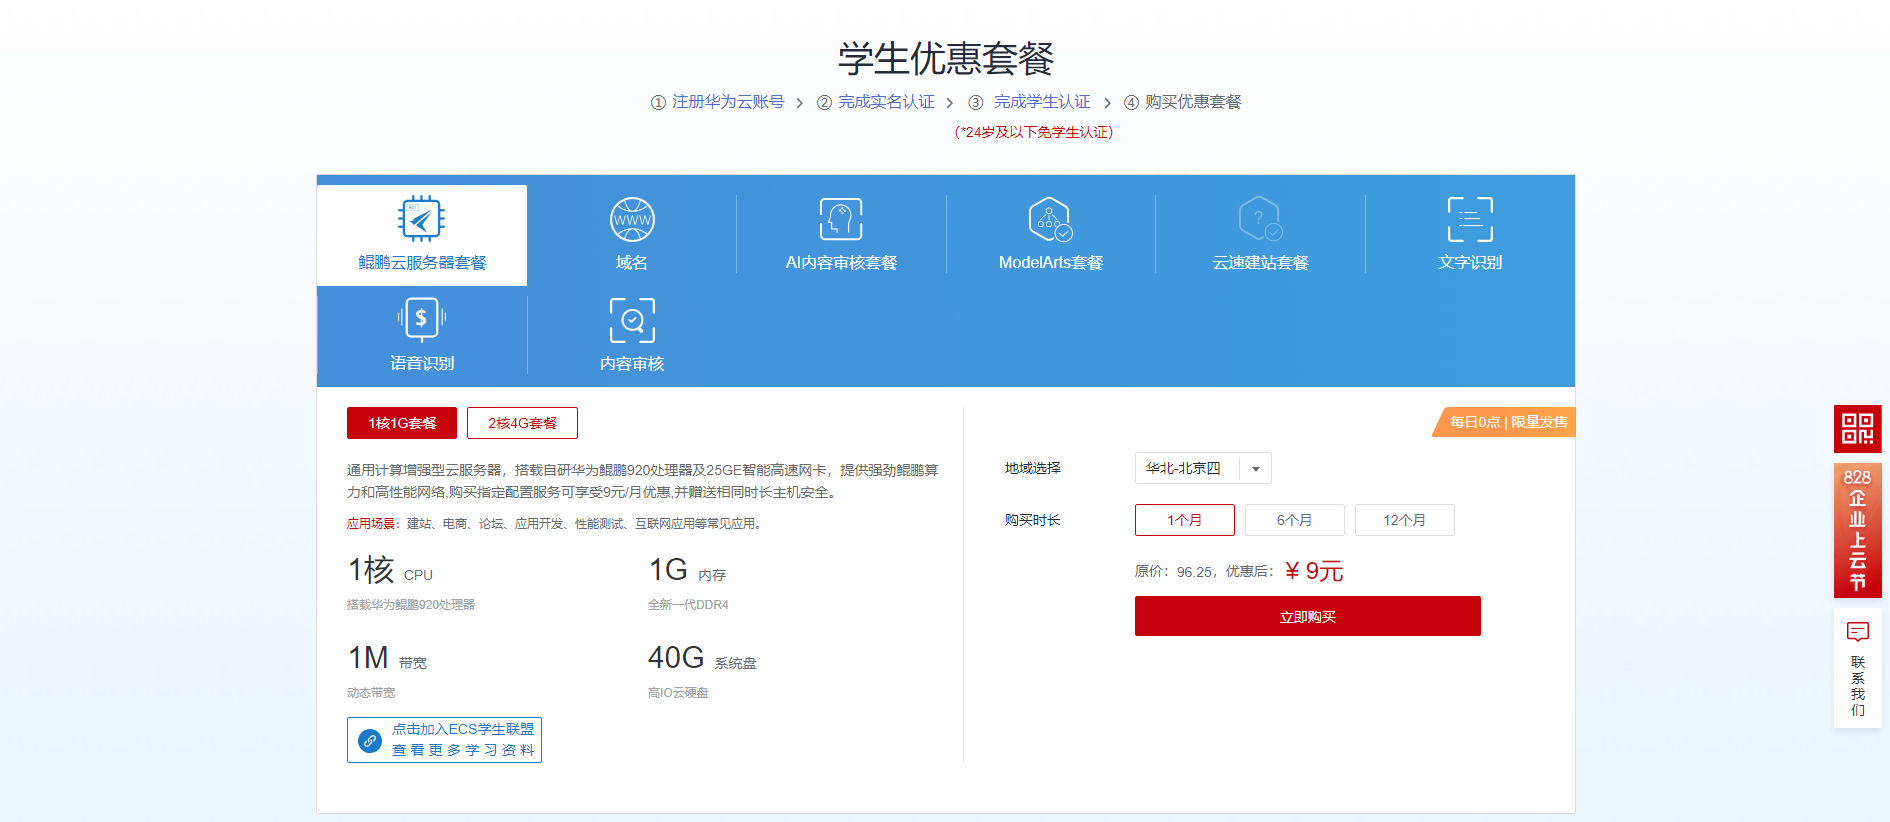Click the contact us chat bubble icon
1890x822 pixels.
(x=1857, y=632)
